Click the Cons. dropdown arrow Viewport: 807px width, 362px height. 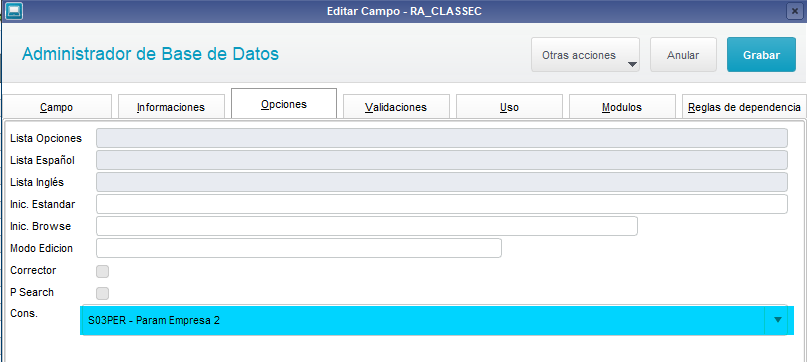coord(778,320)
